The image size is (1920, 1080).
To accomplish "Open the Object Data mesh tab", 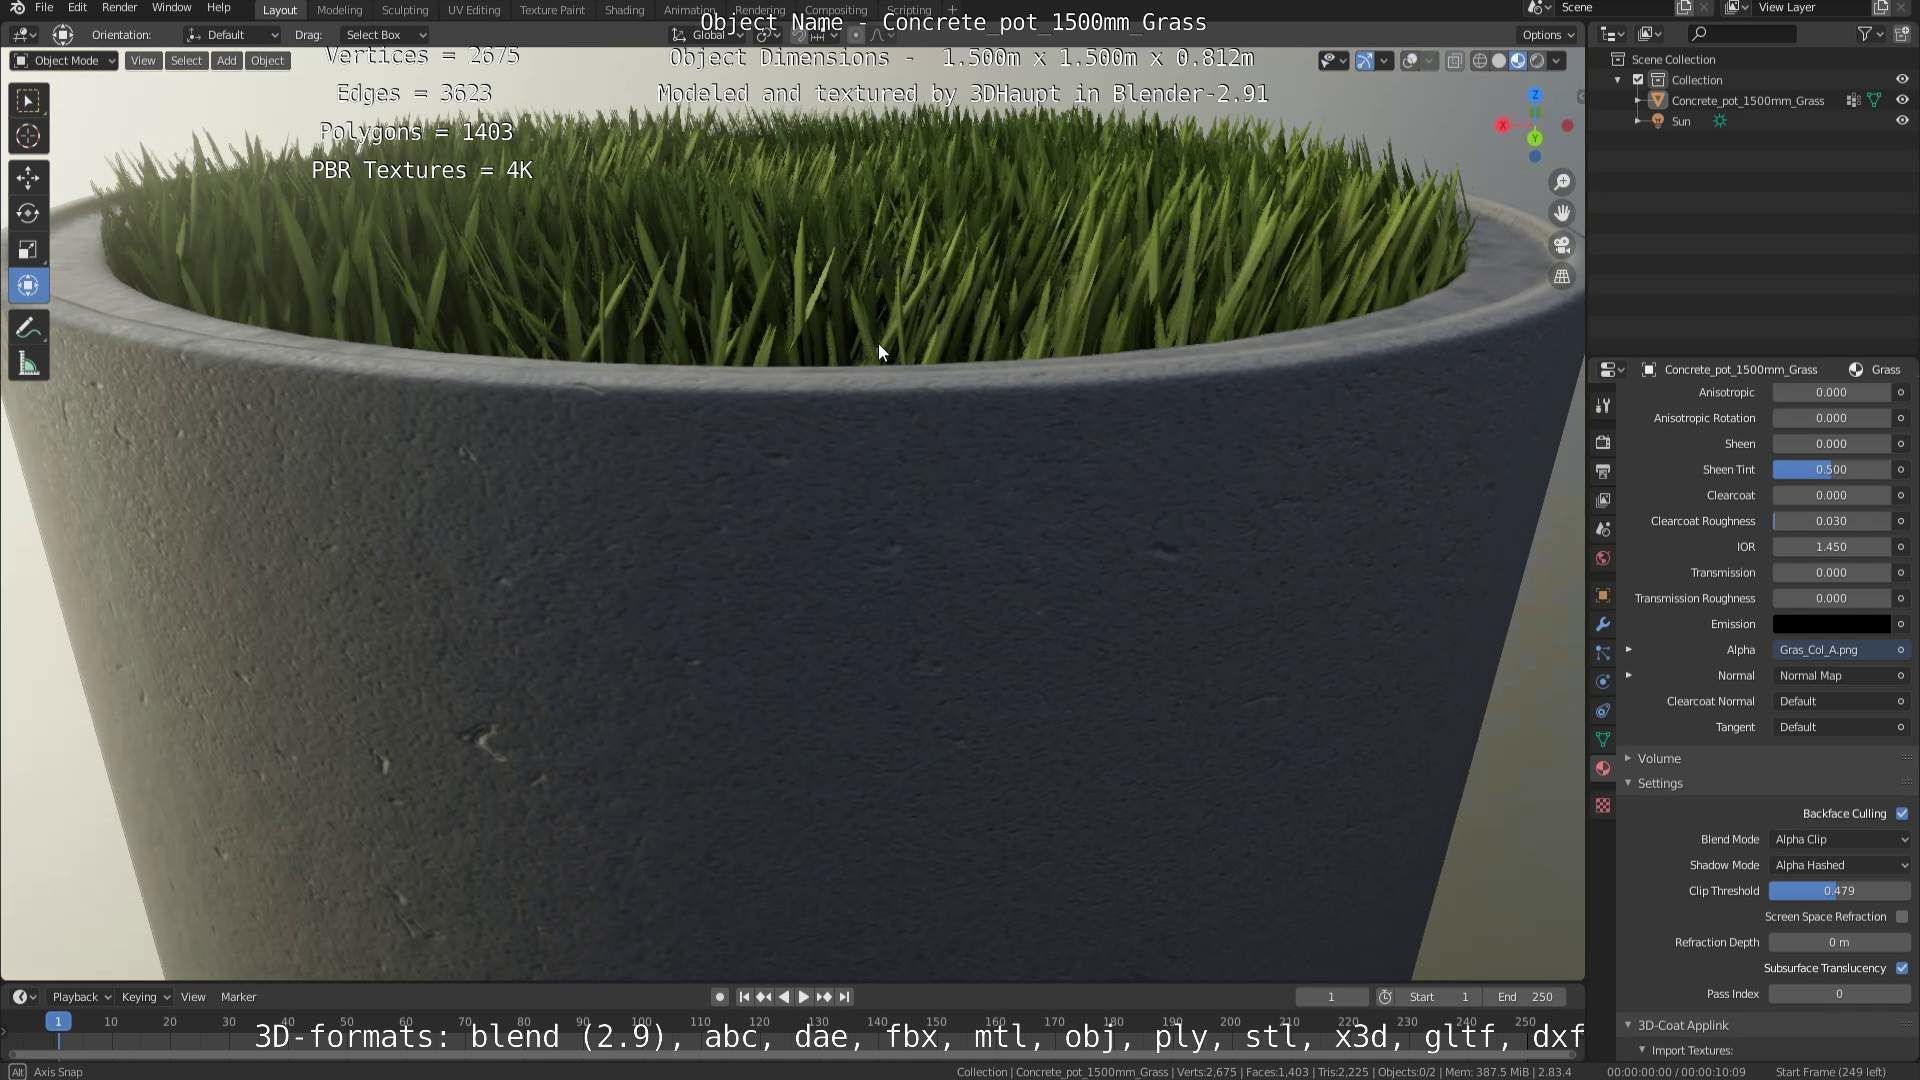I will pos(1603,740).
